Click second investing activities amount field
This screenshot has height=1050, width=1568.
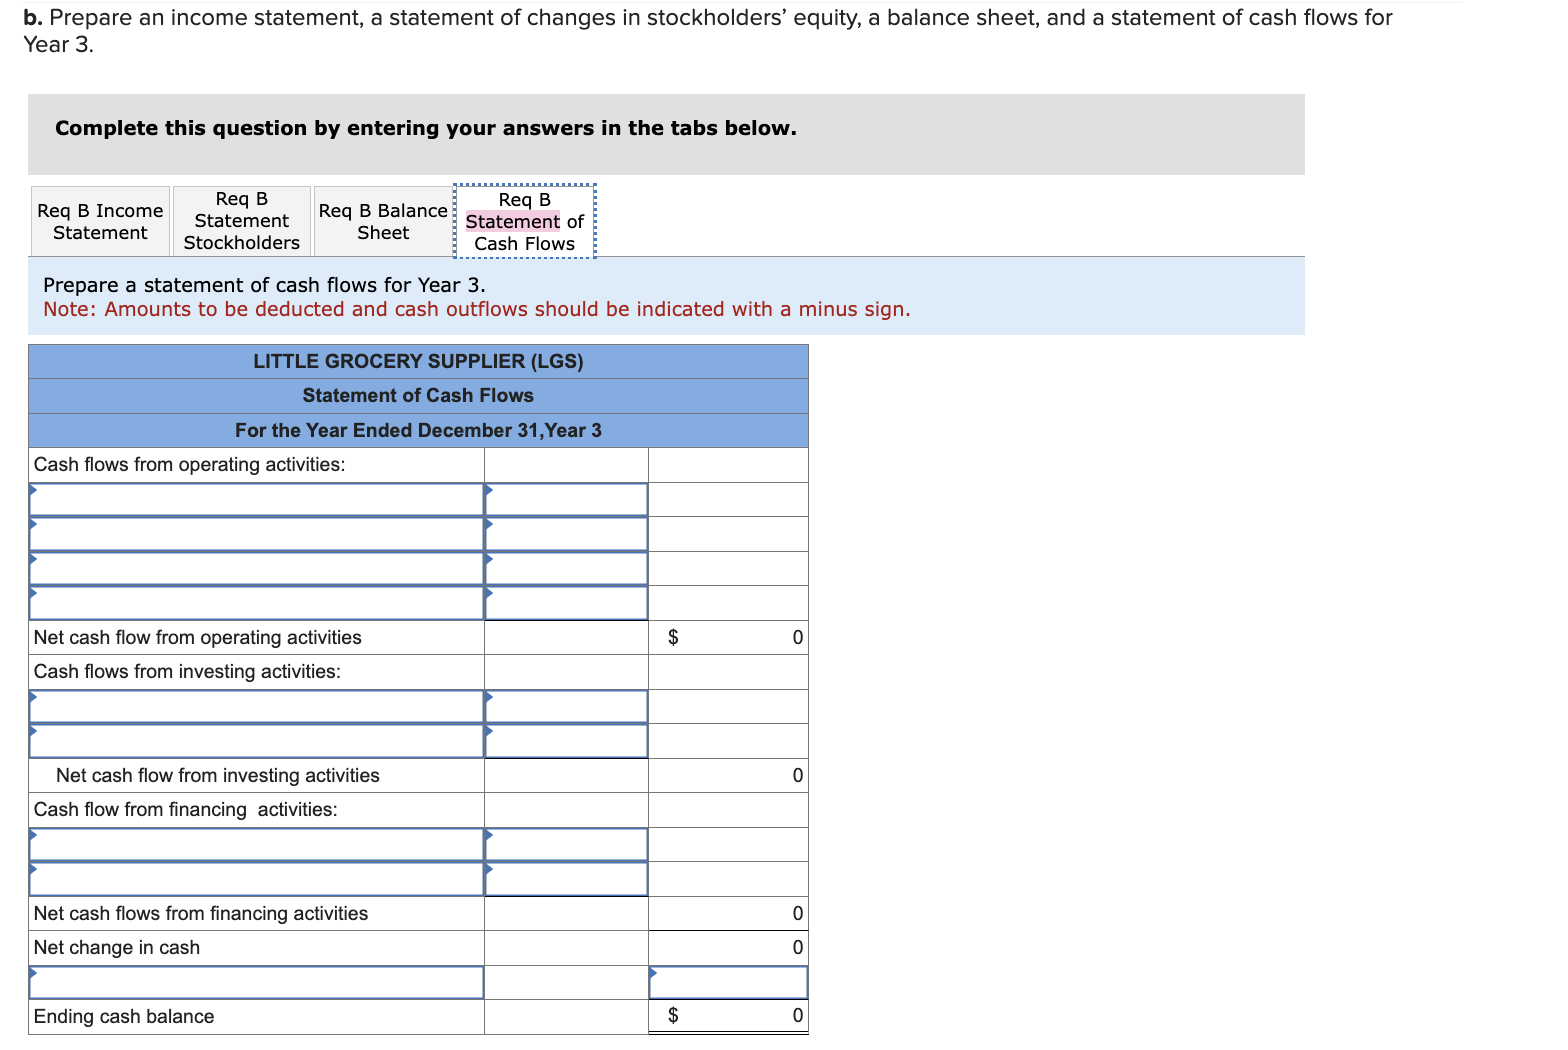(566, 741)
